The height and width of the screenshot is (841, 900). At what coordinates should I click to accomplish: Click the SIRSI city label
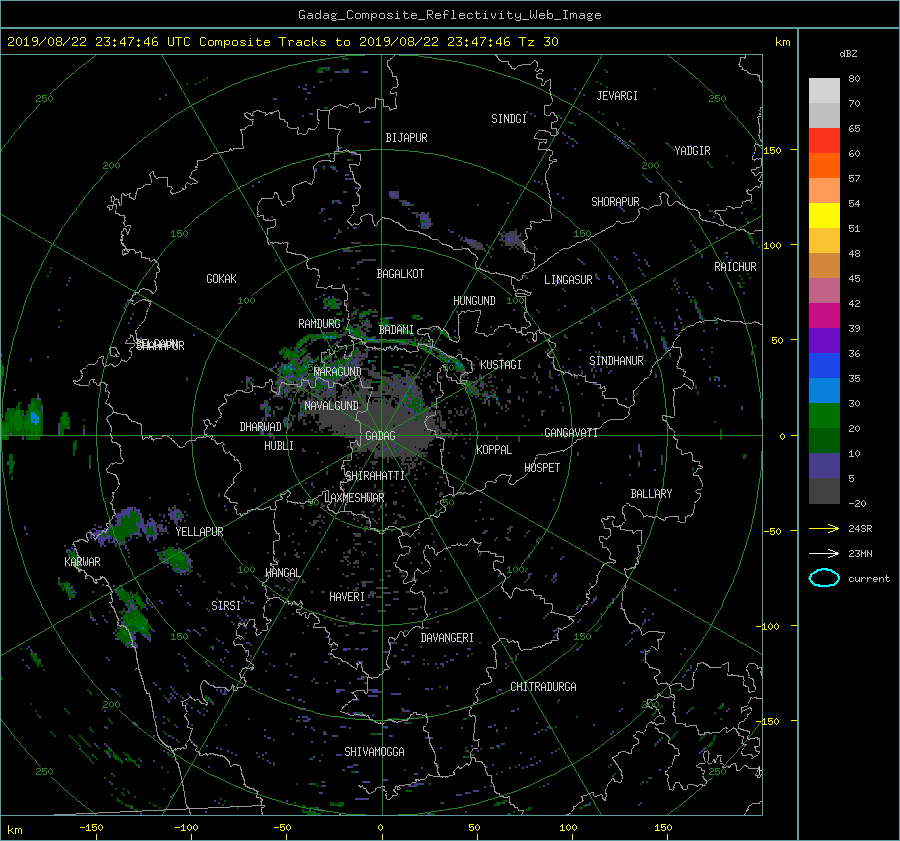[x=226, y=606]
